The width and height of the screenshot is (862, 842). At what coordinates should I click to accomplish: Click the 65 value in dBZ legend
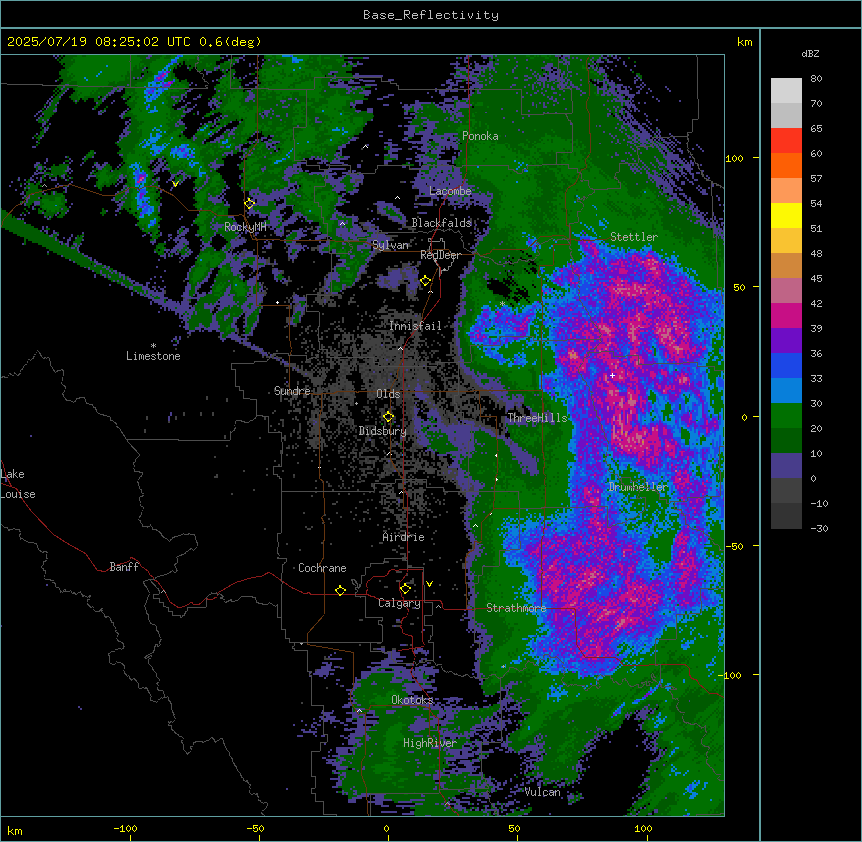pos(816,129)
